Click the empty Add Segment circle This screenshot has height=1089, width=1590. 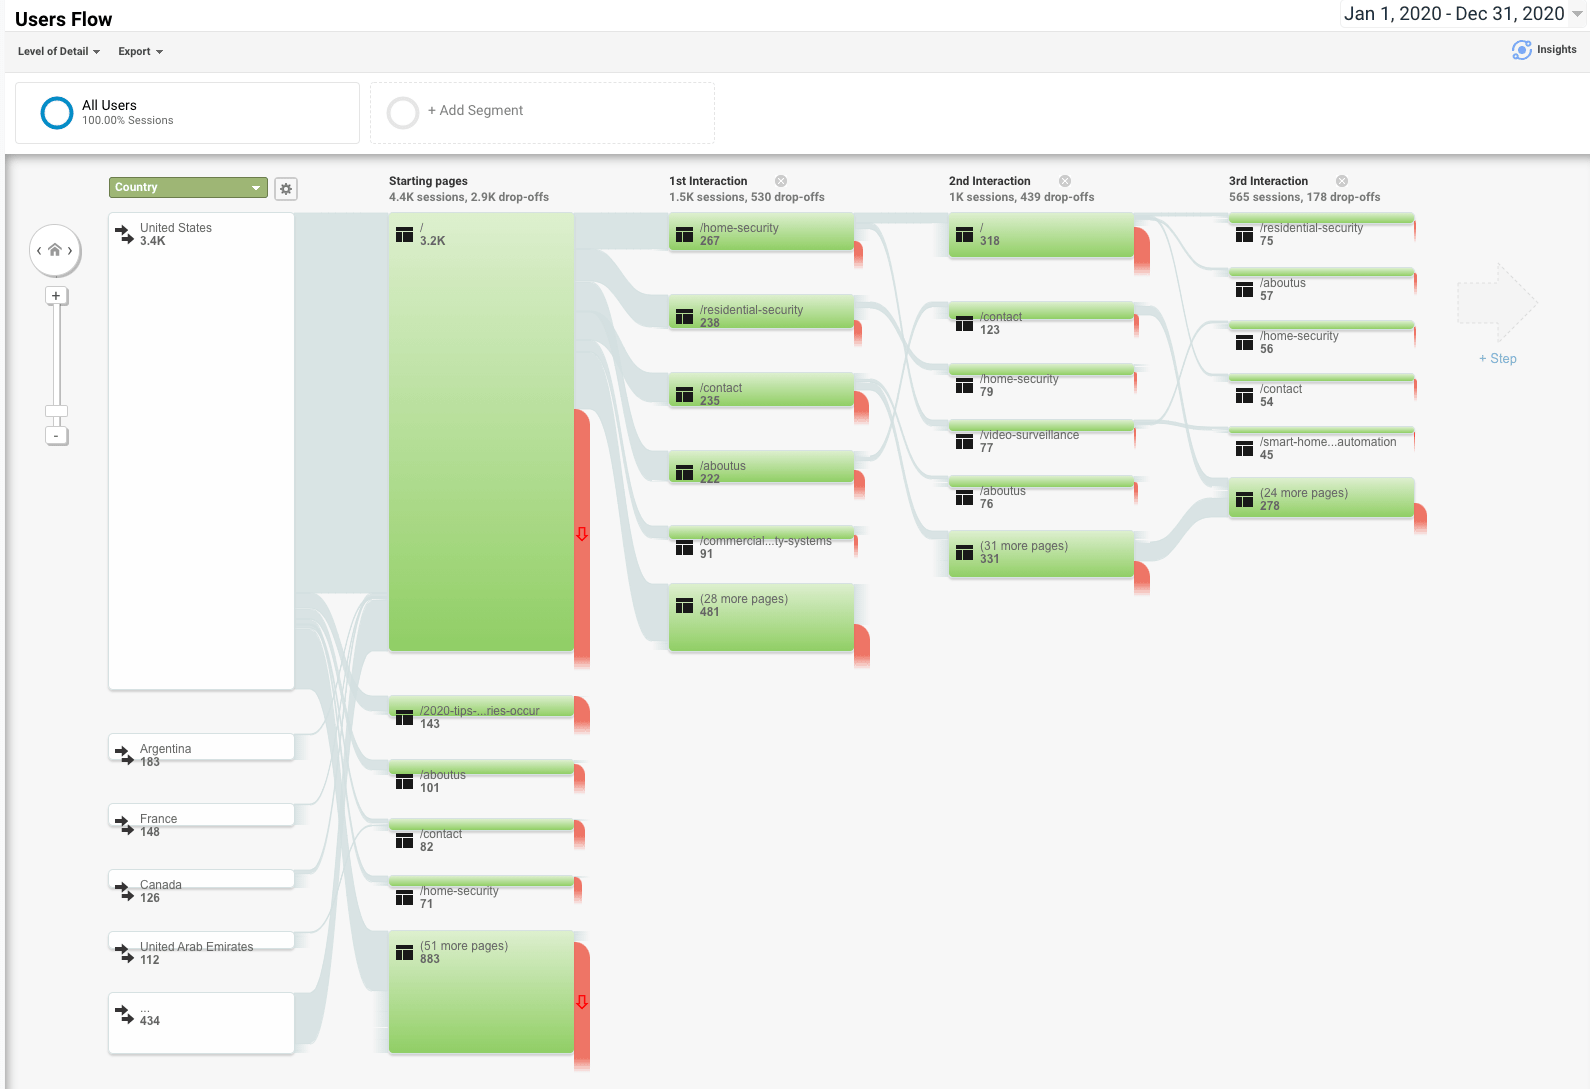pos(403,113)
